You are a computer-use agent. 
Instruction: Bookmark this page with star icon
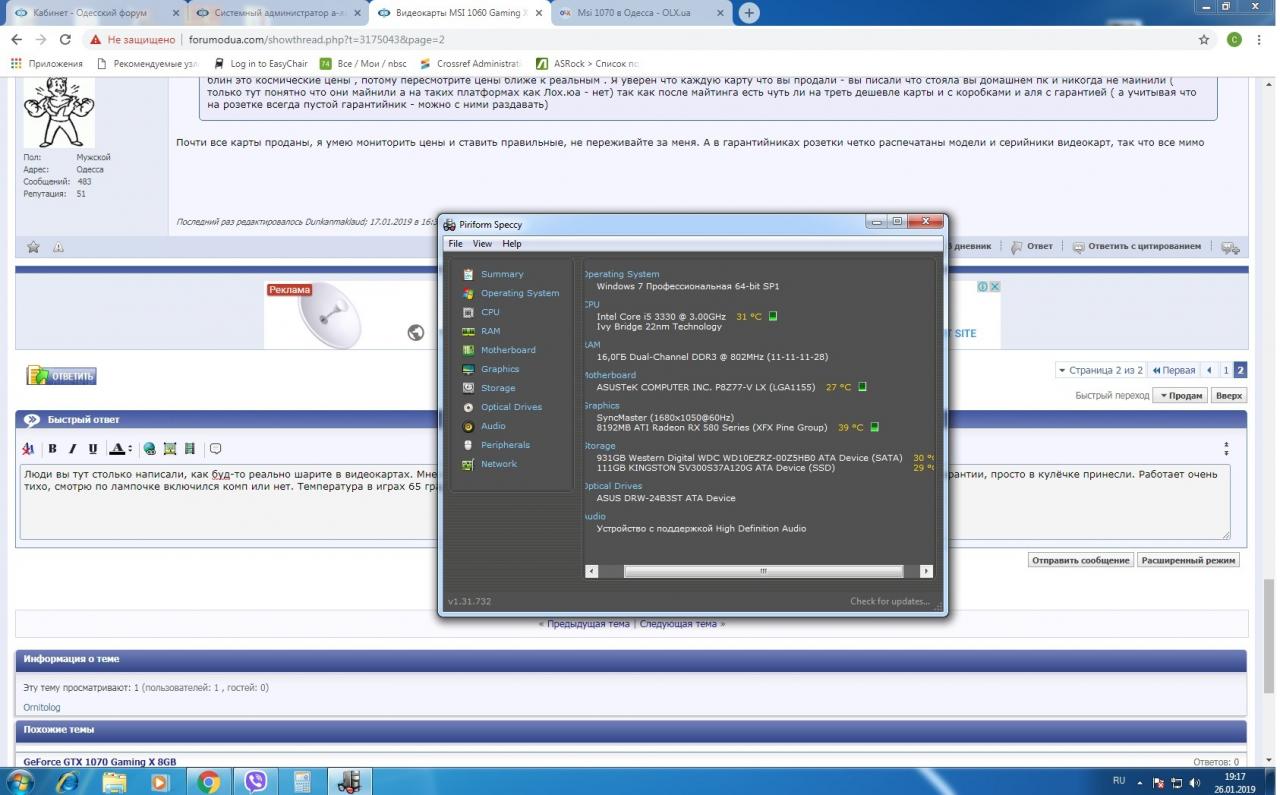point(1204,39)
